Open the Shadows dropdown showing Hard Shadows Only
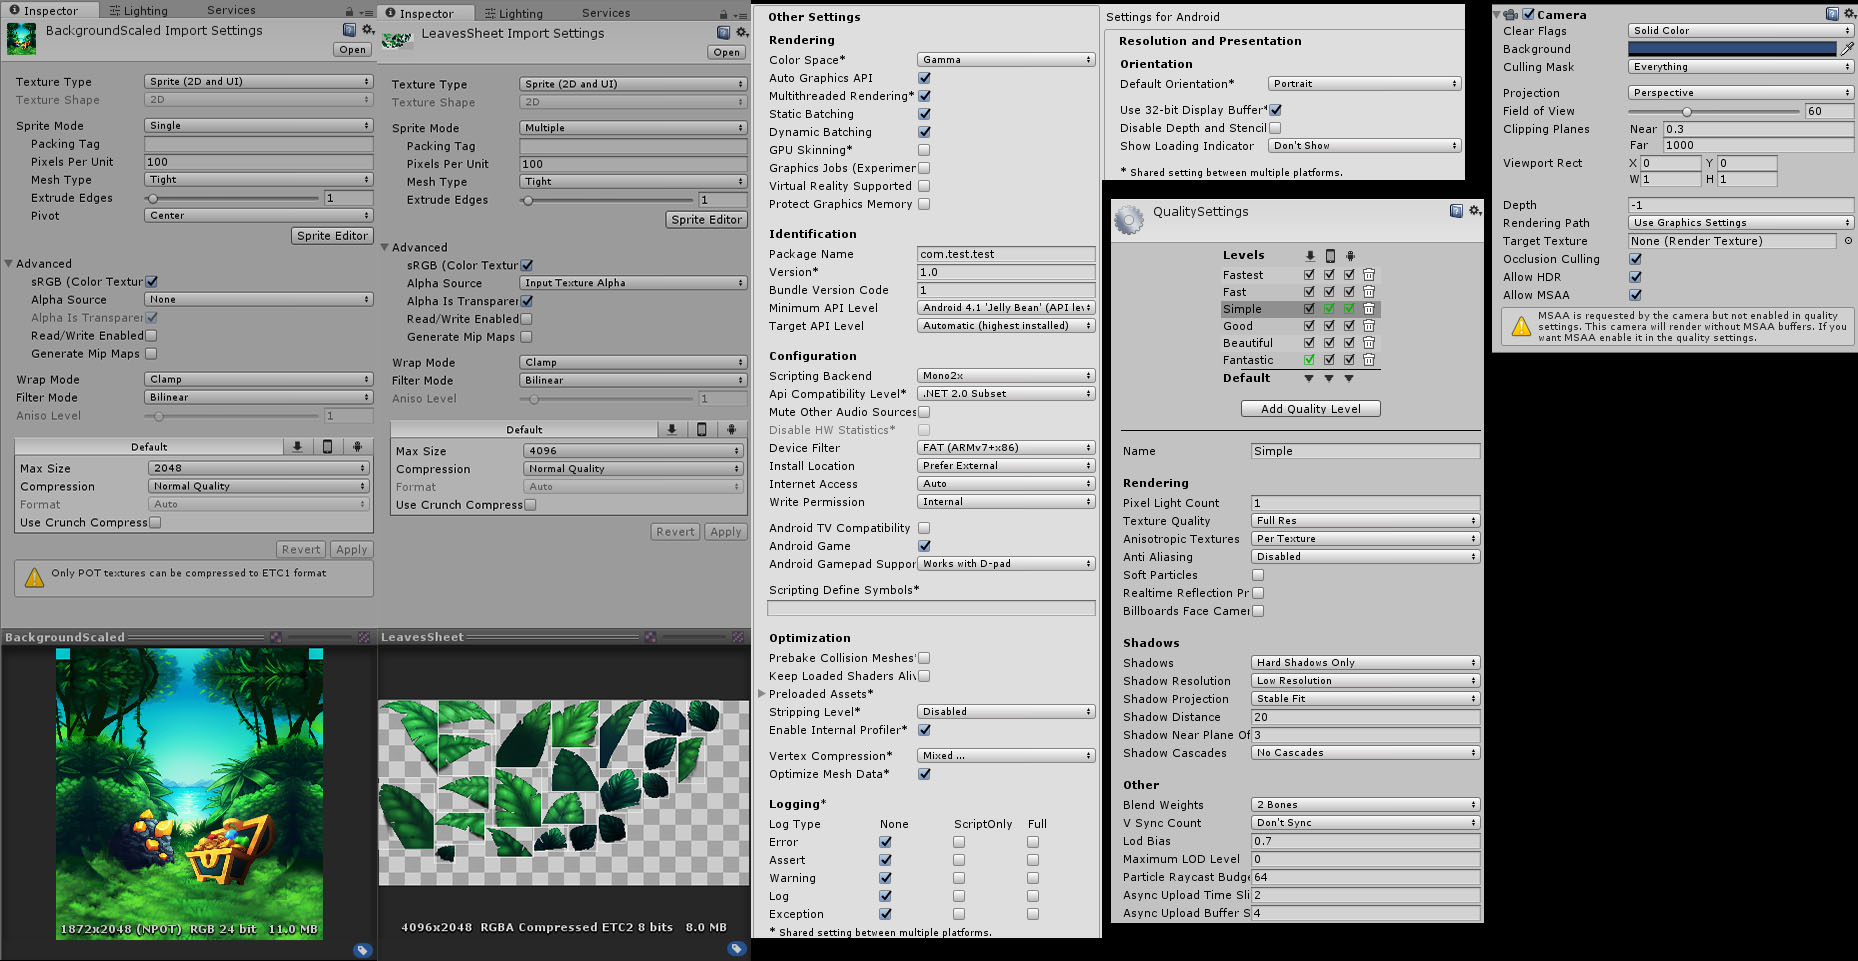Image resolution: width=1858 pixels, height=961 pixels. pyautogui.click(x=1365, y=663)
